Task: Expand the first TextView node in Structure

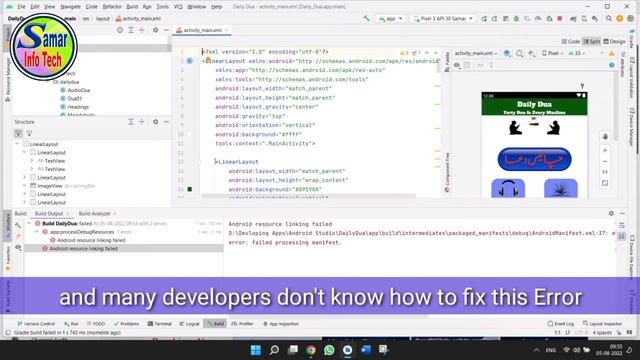Action: click(32, 161)
